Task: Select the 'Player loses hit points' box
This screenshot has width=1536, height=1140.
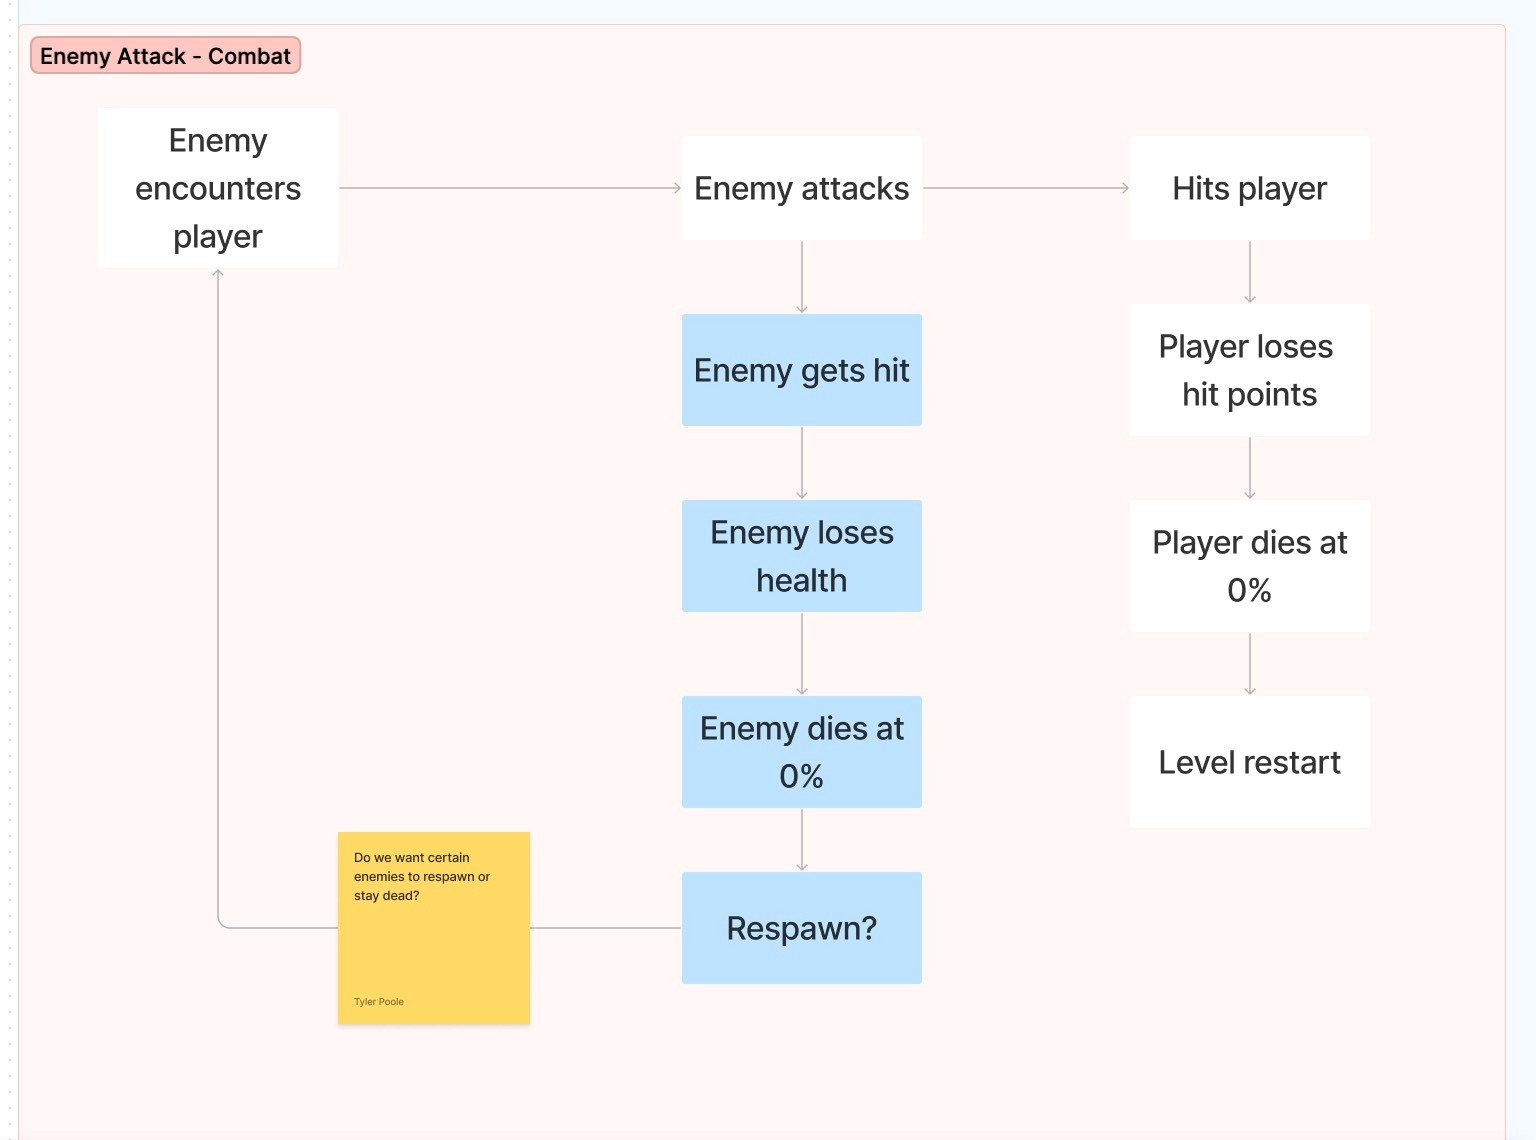Action: 1250,370
